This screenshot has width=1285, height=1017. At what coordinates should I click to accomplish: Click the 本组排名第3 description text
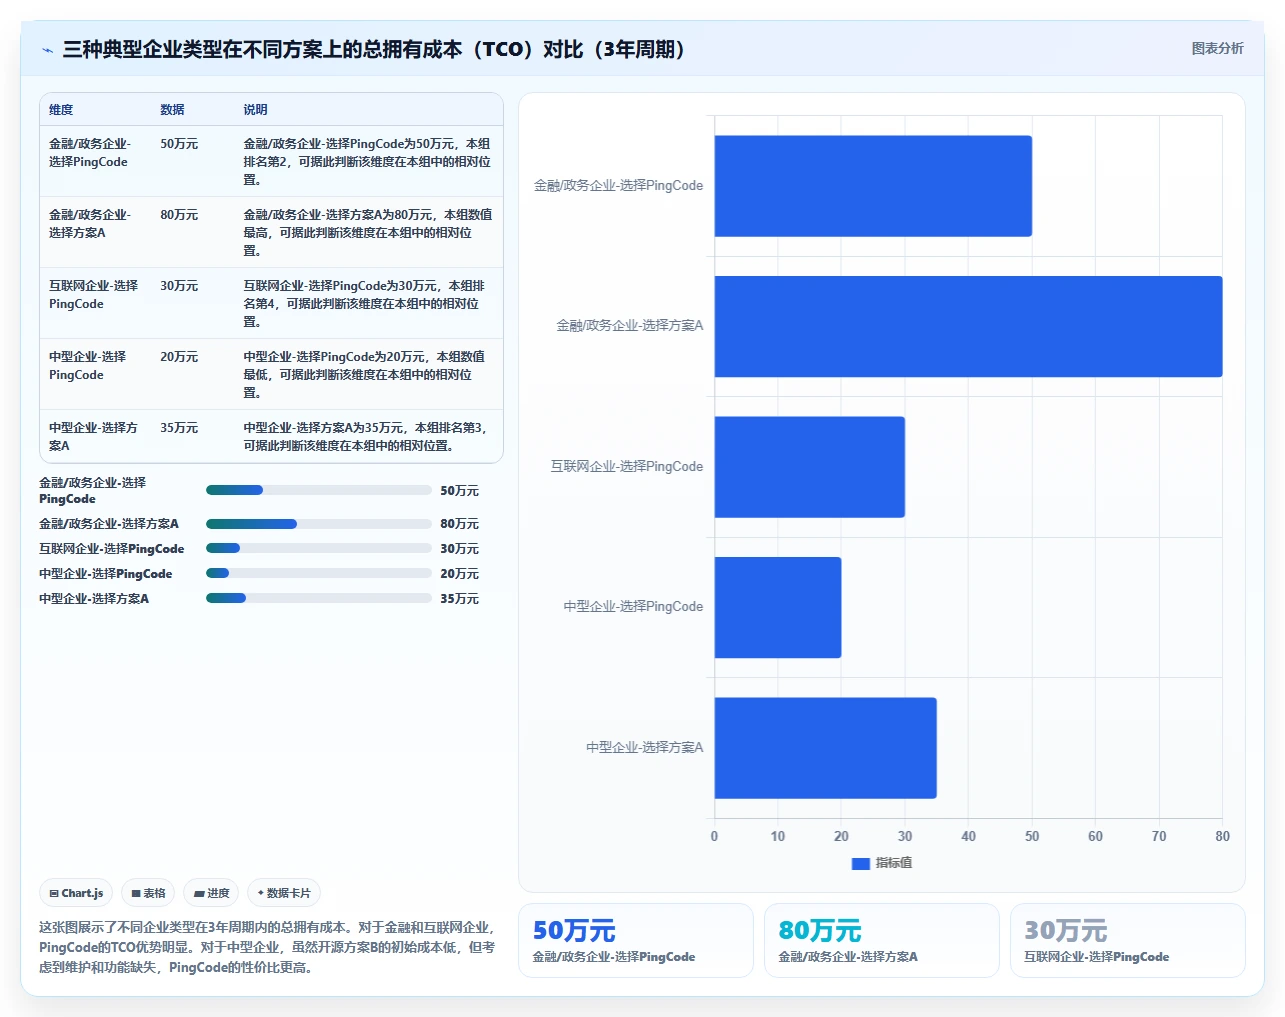coord(366,437)
